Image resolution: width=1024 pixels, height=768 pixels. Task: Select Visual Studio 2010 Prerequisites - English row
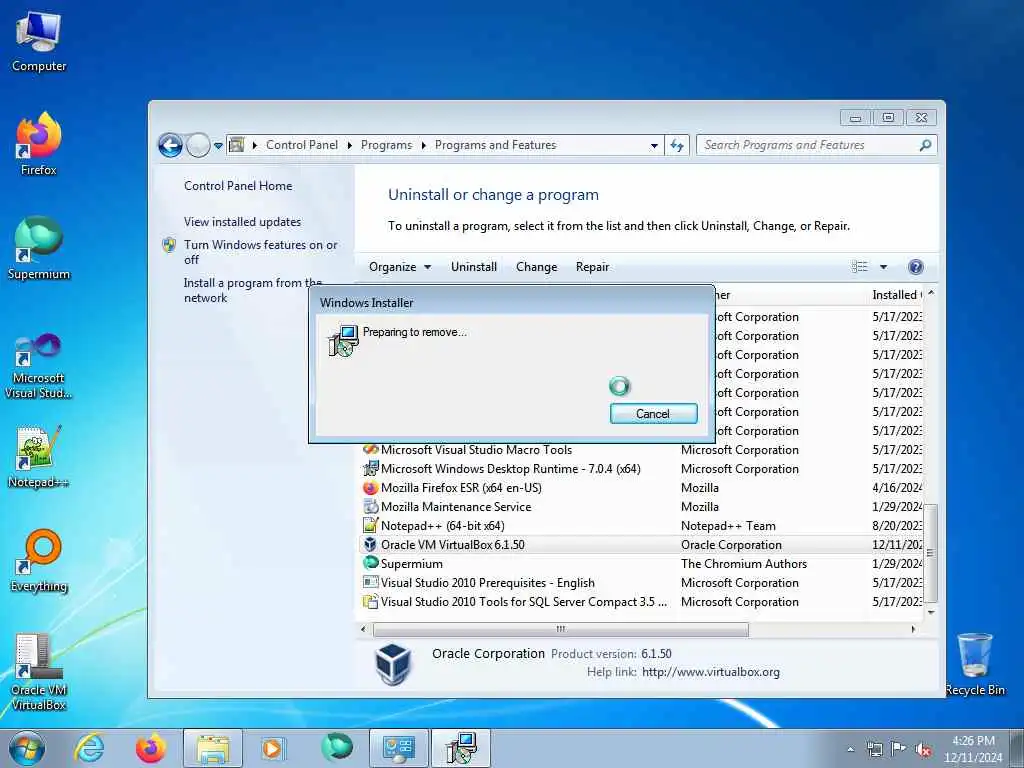pos(643,583)
